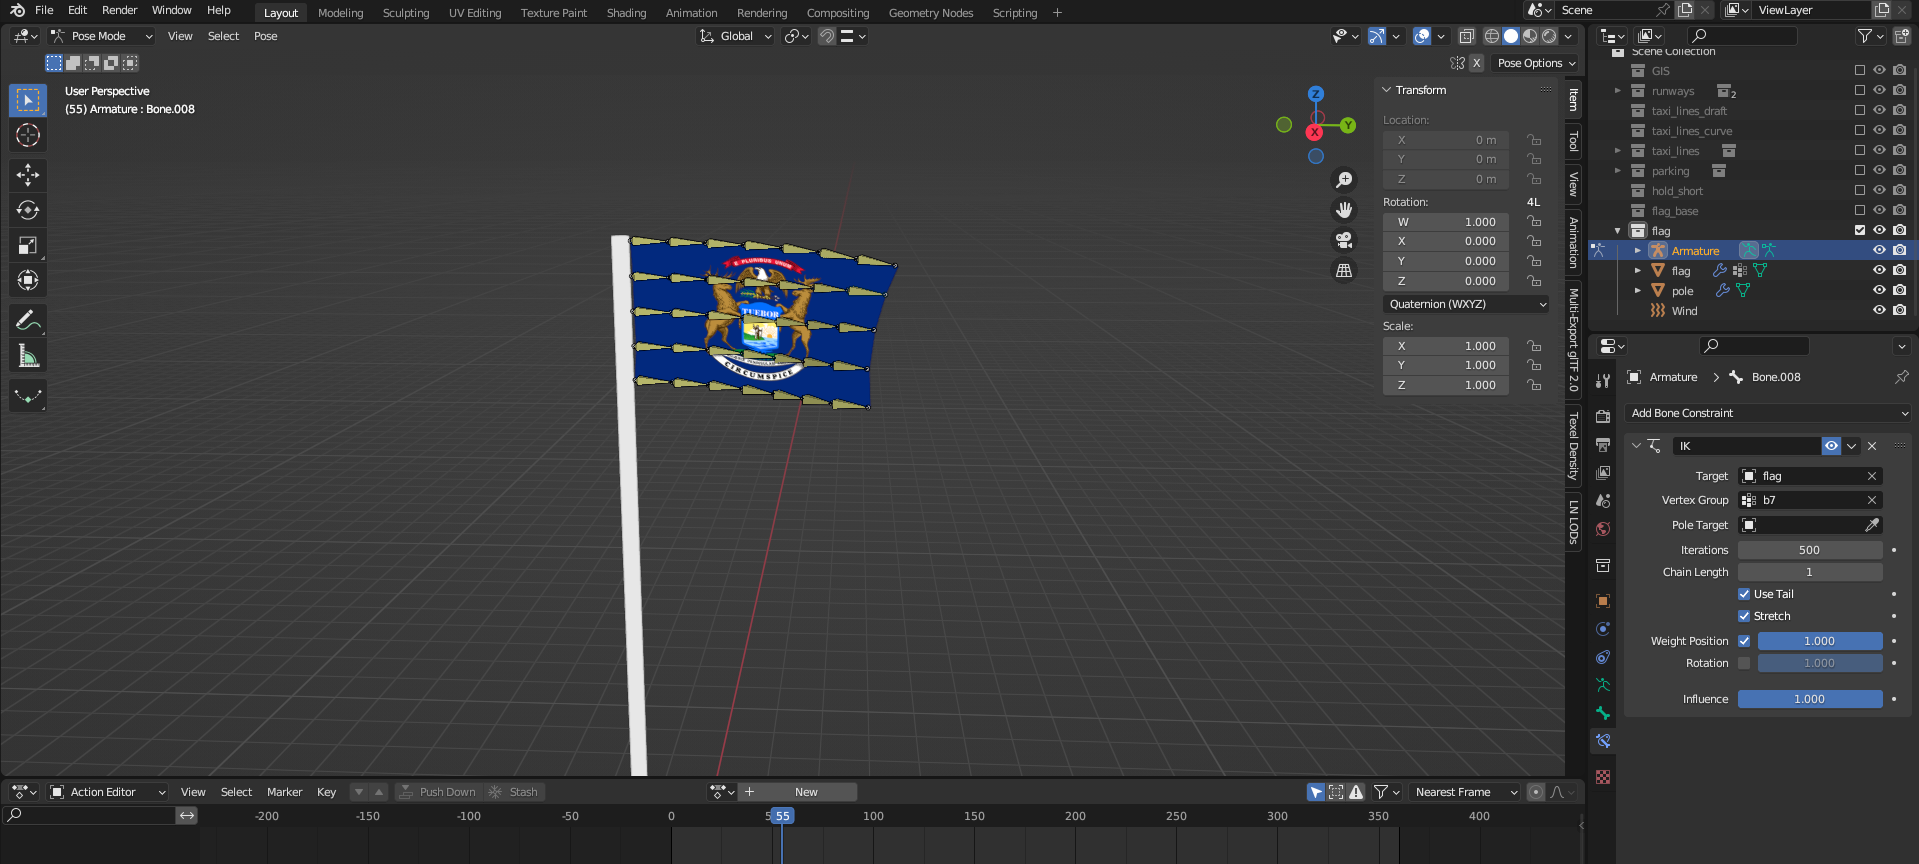Select the pose Breakdowner tool
This screenshot has width=1919, height=864.
pos(28,395)
